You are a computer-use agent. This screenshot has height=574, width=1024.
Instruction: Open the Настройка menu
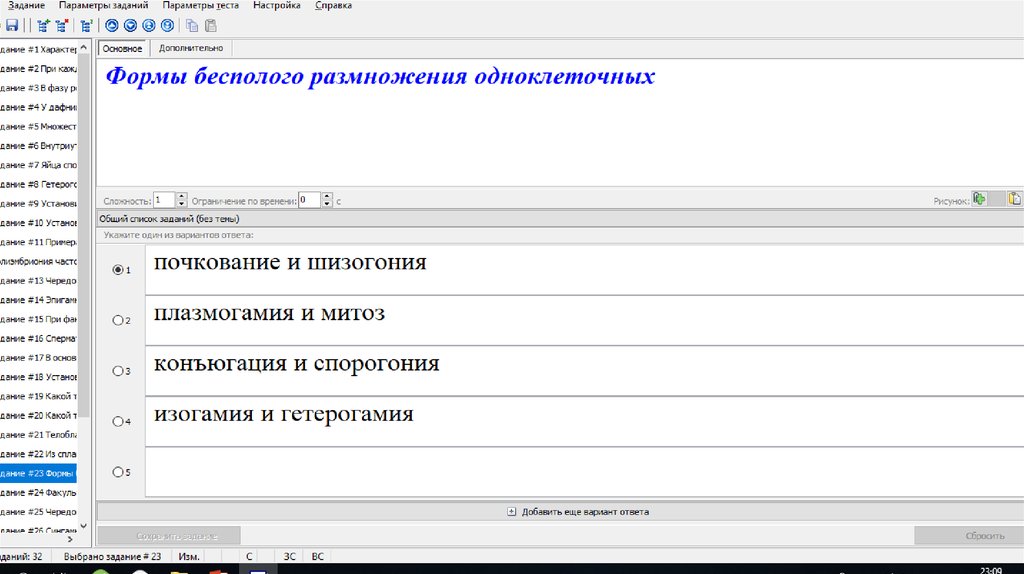277,6
